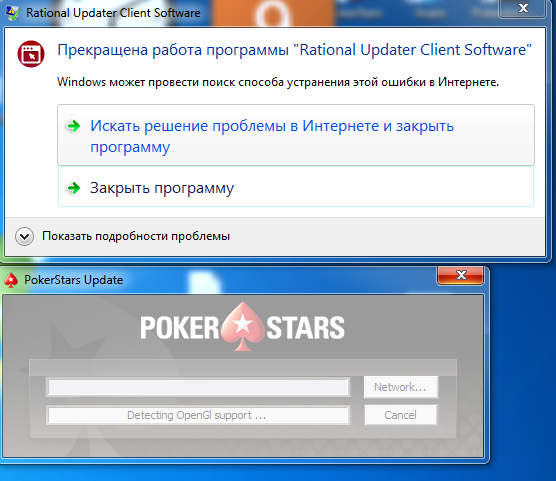The width and height of the screenshot is (556, 481).
Task: Open the Network... settings button
Action: 401,387
